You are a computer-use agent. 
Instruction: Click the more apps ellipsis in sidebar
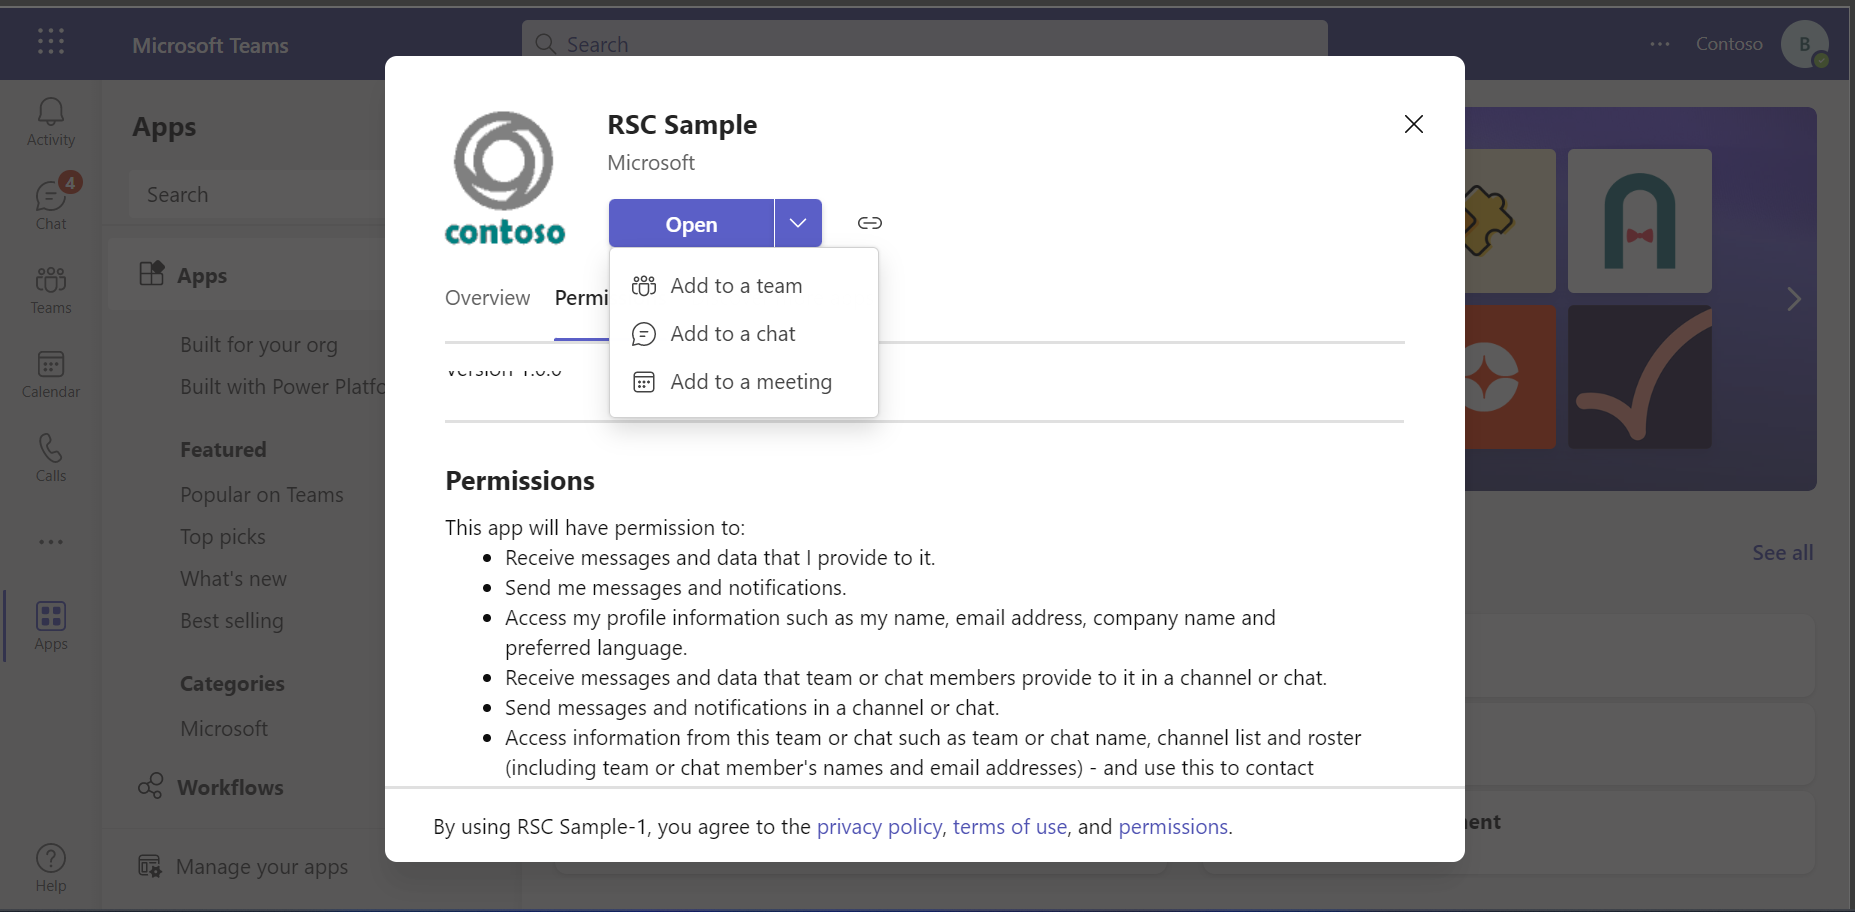(x=51, y=542)
